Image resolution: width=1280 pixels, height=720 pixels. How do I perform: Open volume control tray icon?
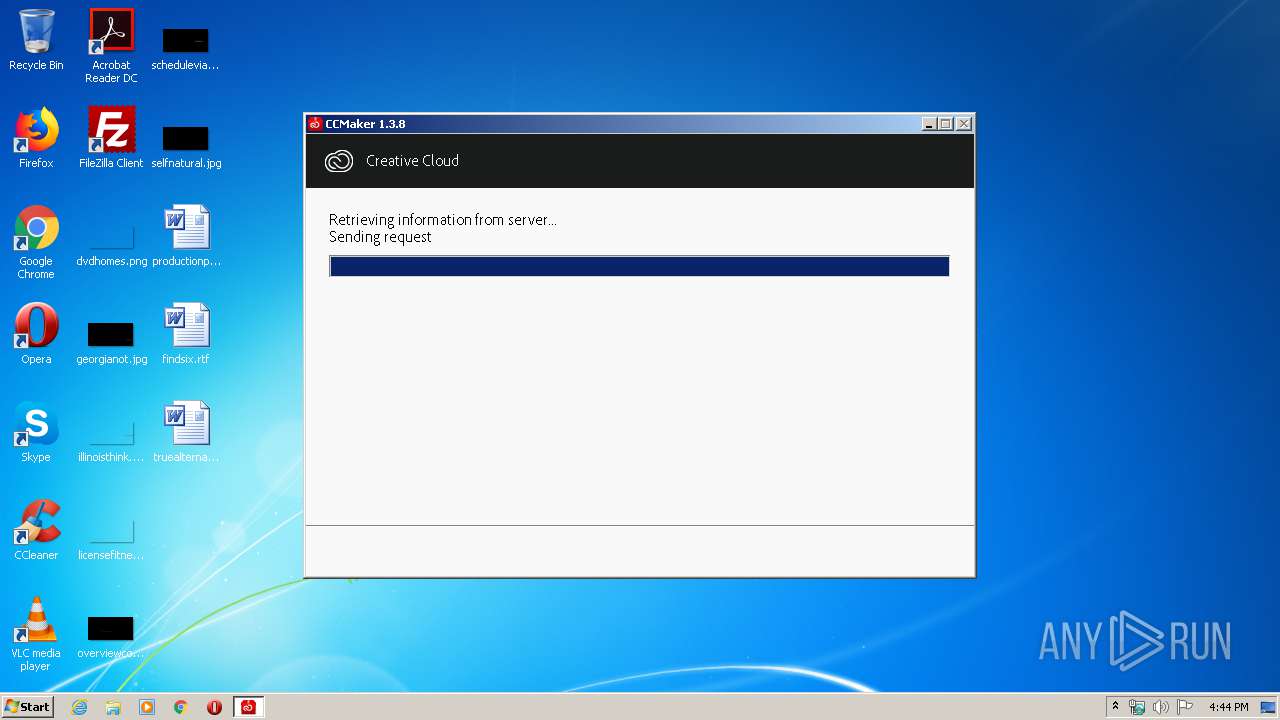[1160, 707]
